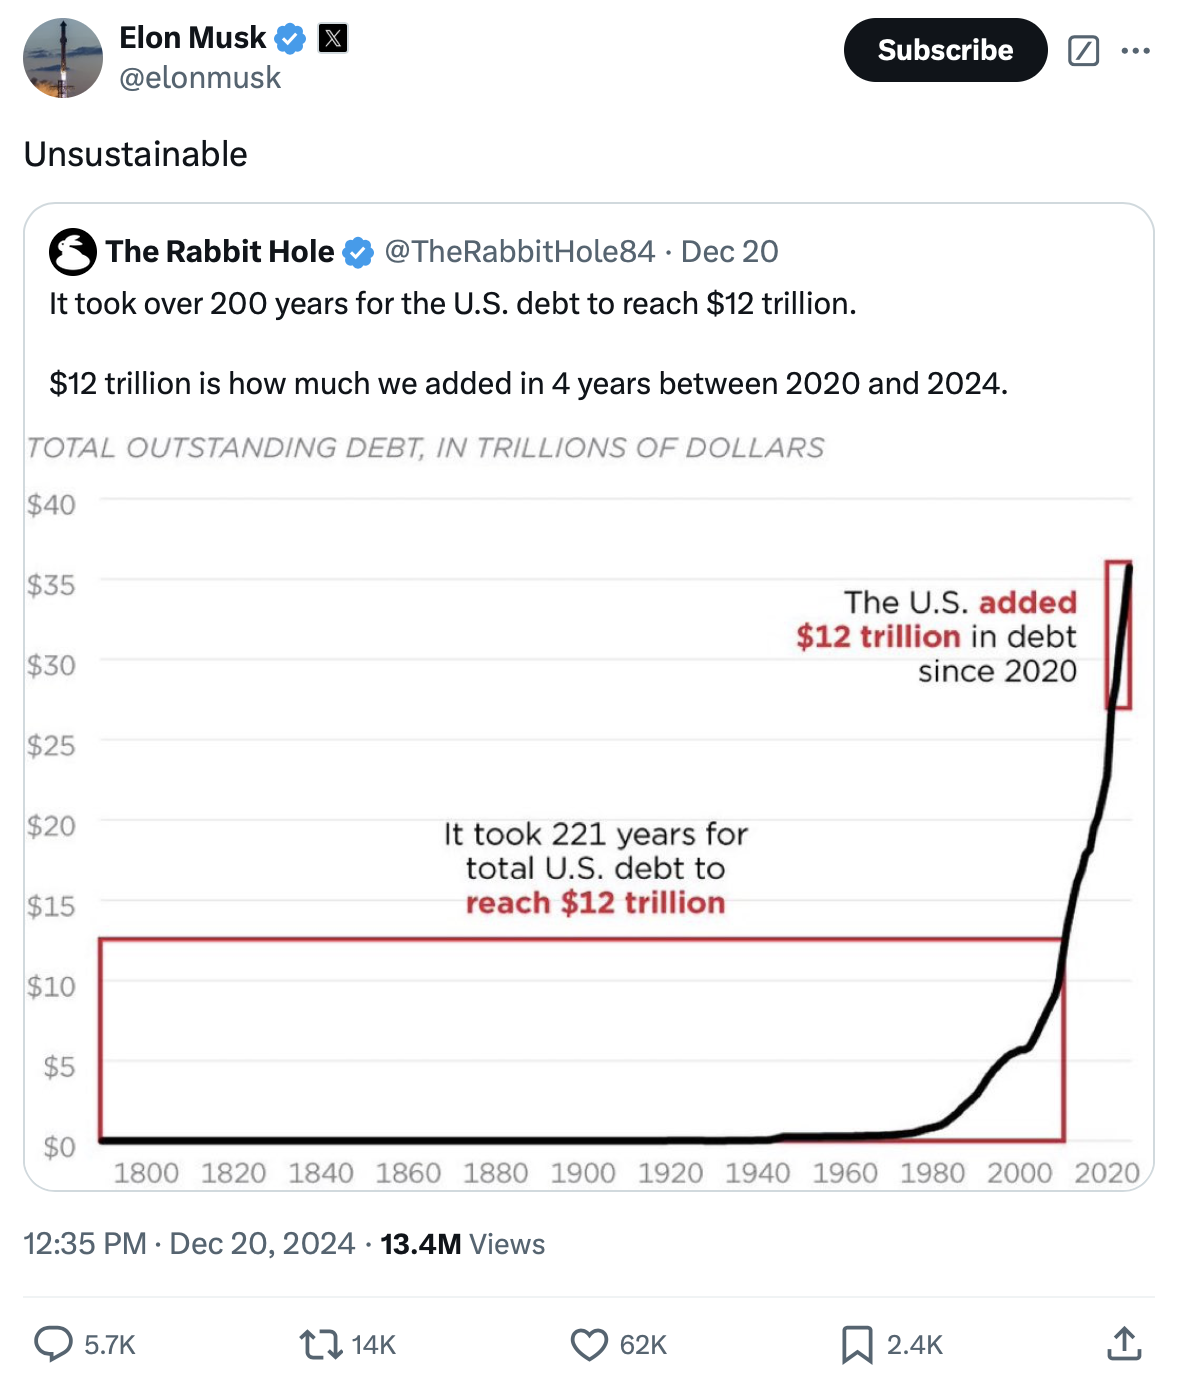Screen dimensions: 1182x1382
Task: Click the reply speech bubble icon
Action: tap(53, 1344)
